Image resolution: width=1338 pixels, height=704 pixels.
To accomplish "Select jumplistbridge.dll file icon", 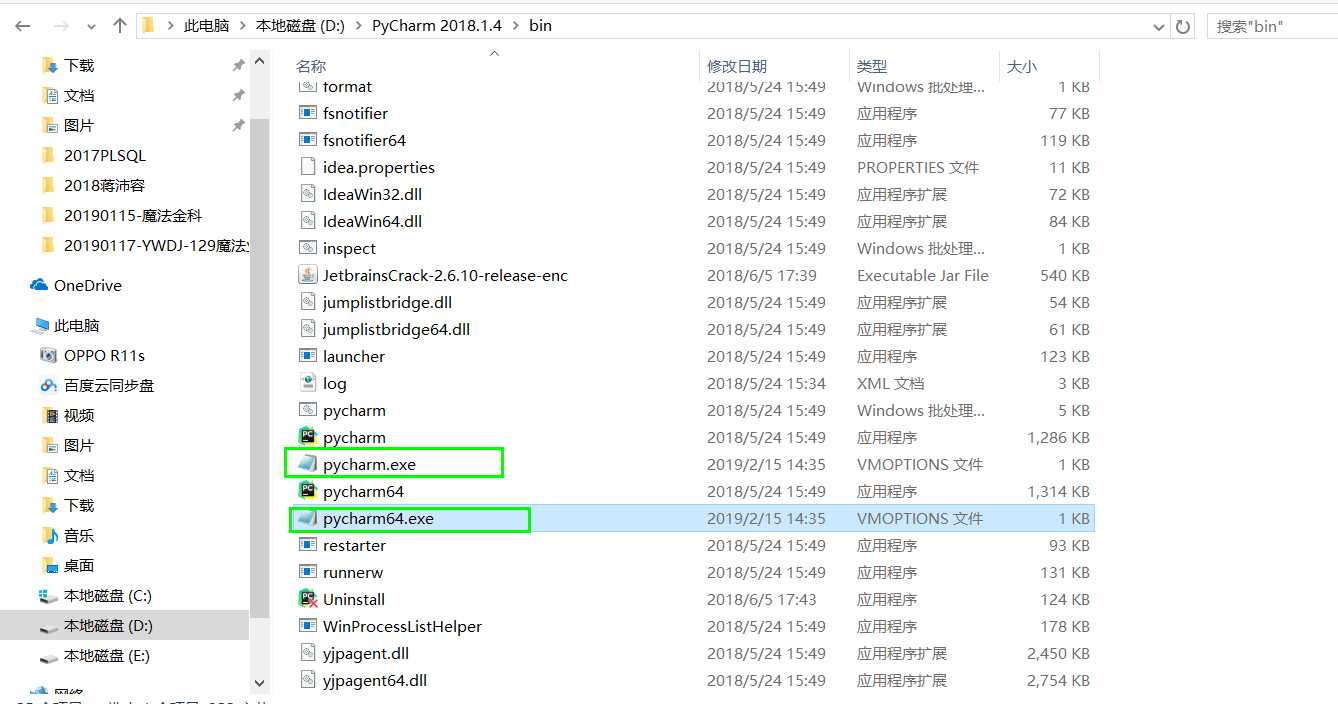I will click(x=308, y=302).
